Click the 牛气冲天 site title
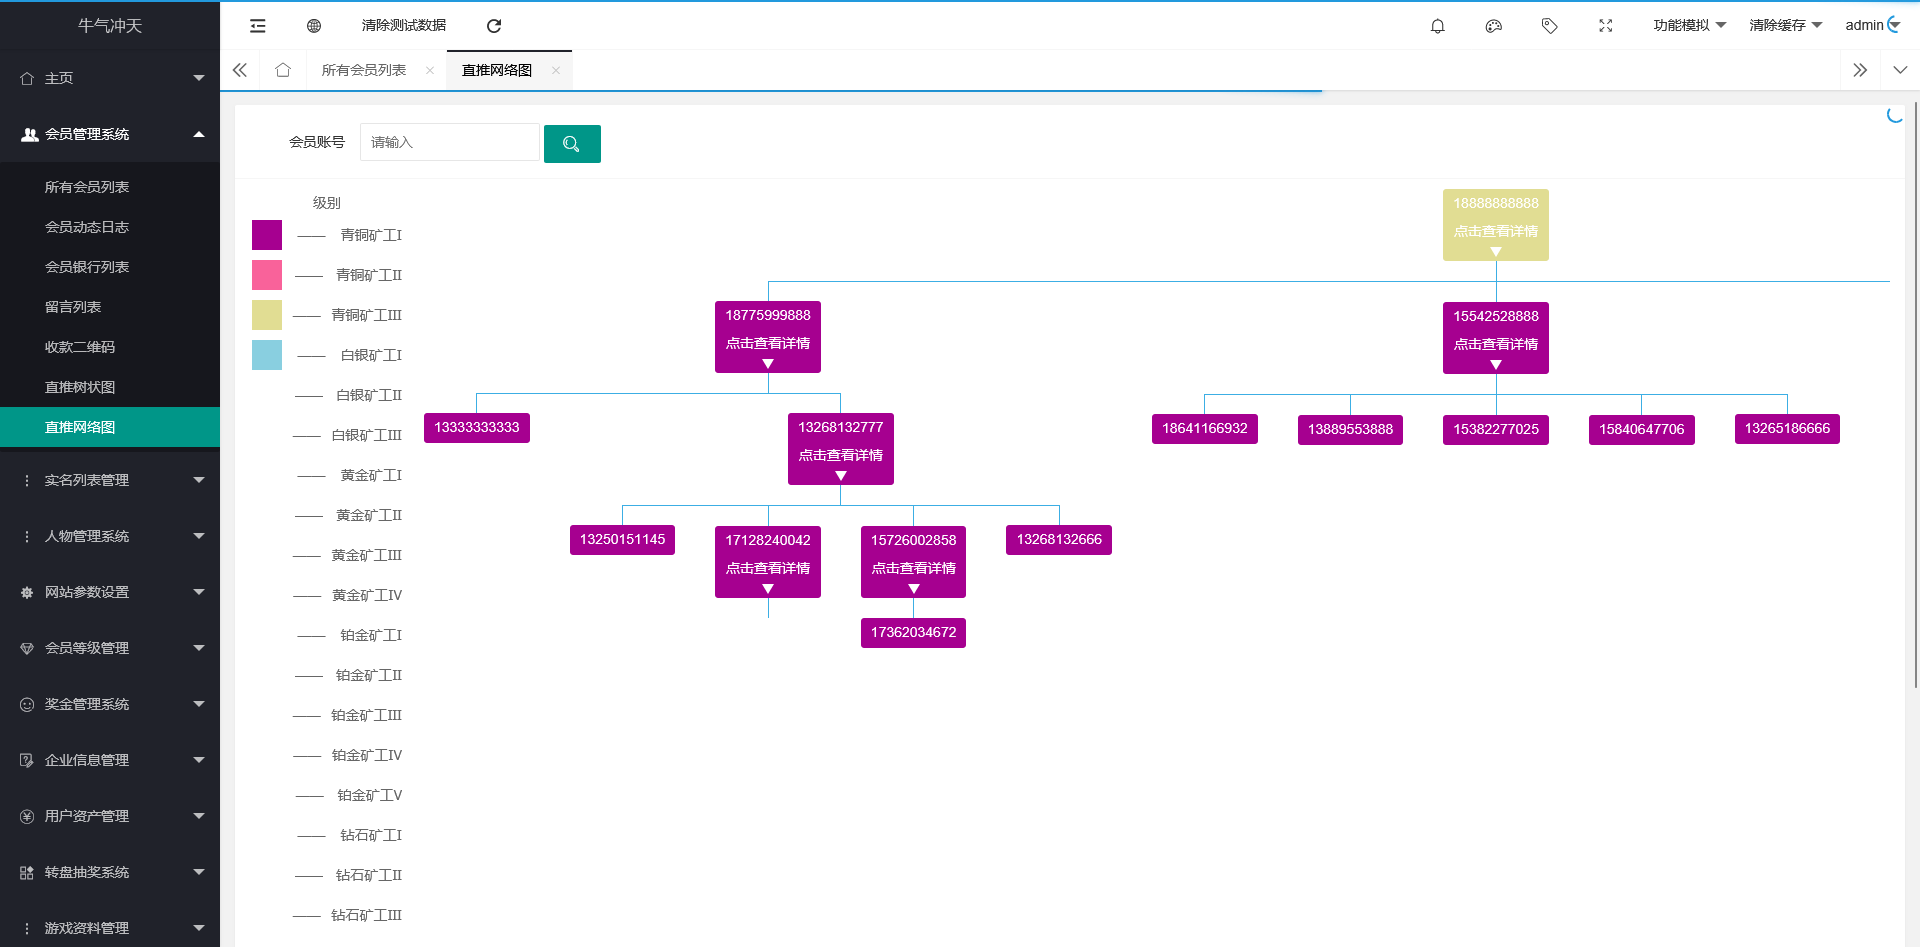The height and width of the screenshot is (947, 1920). [x=110, y=26]
